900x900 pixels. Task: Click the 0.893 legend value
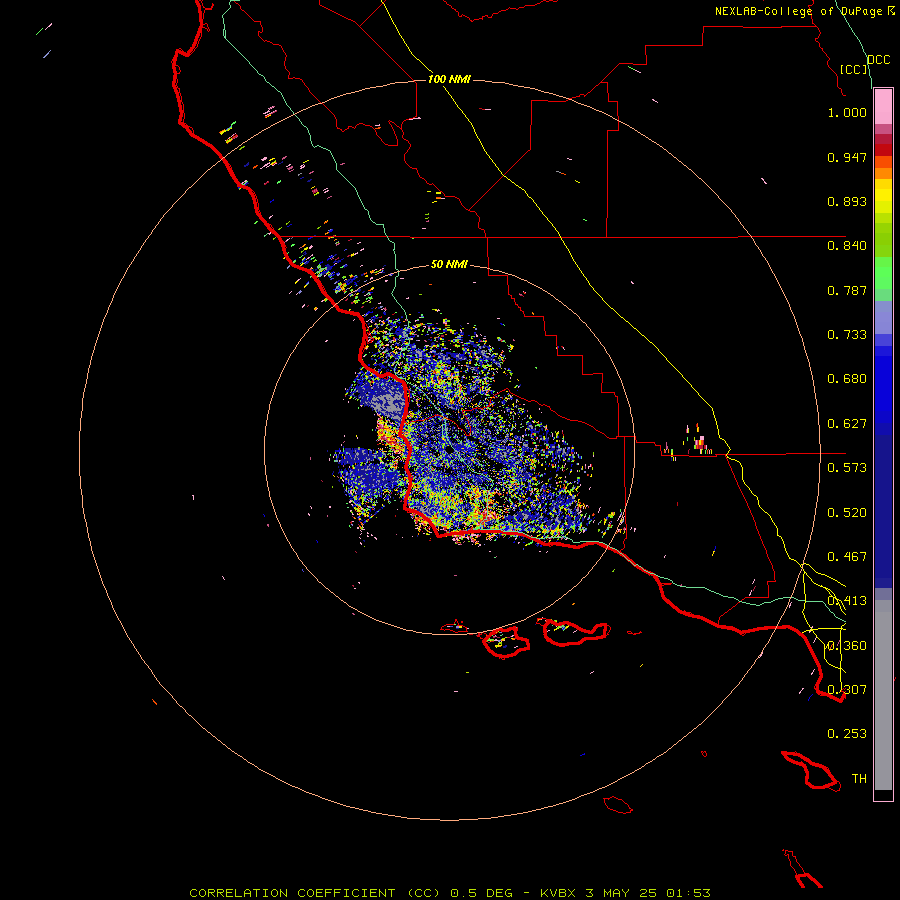[x=847, y=201]
